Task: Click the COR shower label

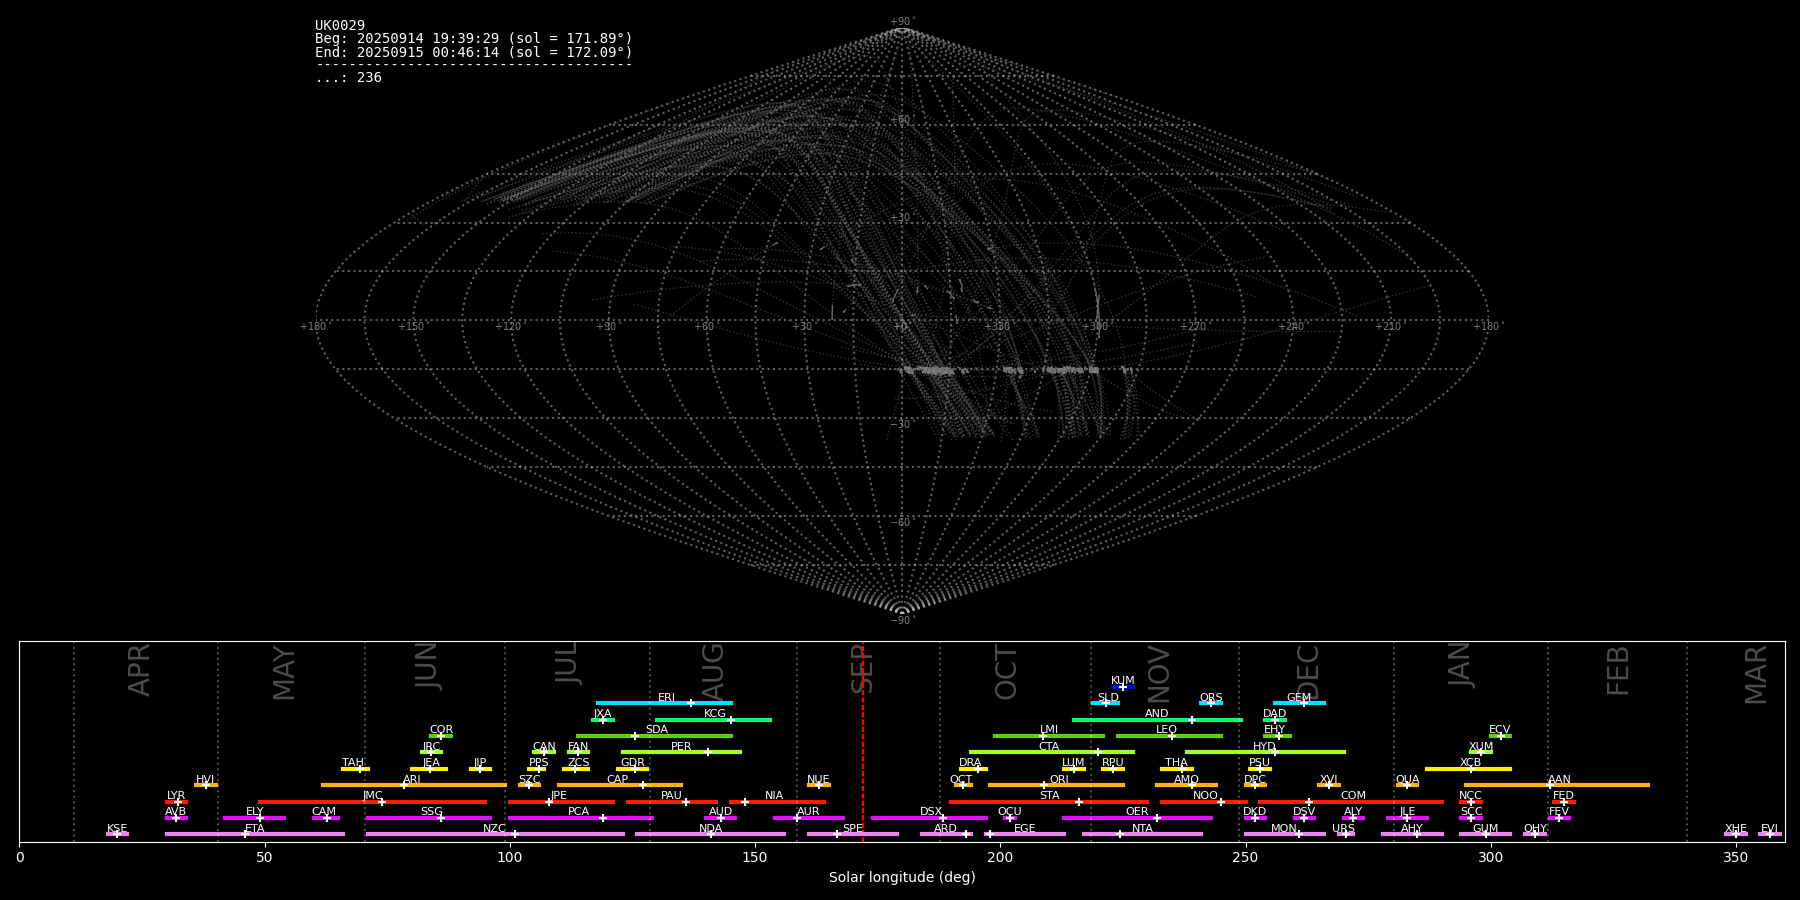Action: pyautogui.click(x=441, y=730)
